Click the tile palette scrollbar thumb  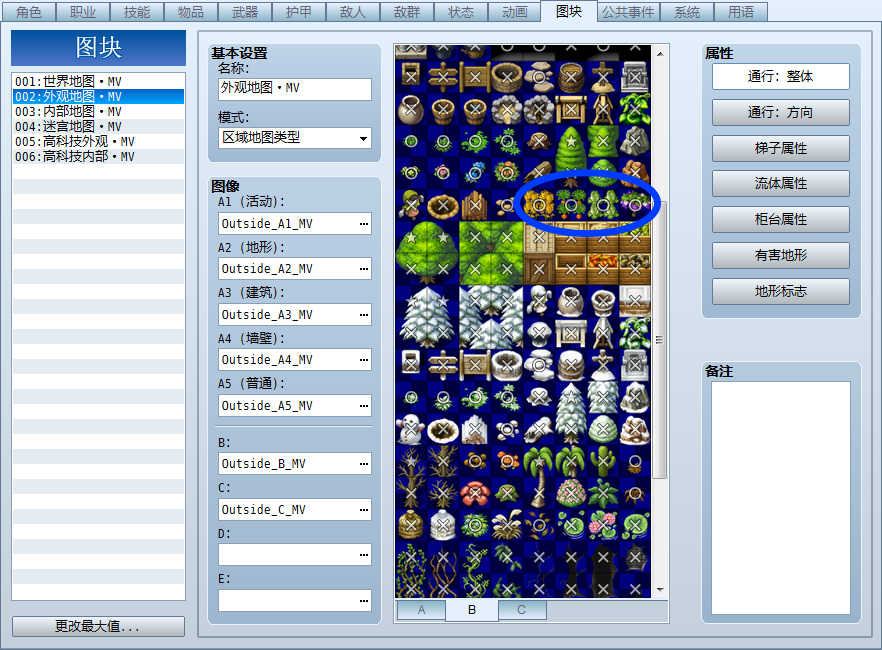[x=660, y=340]
